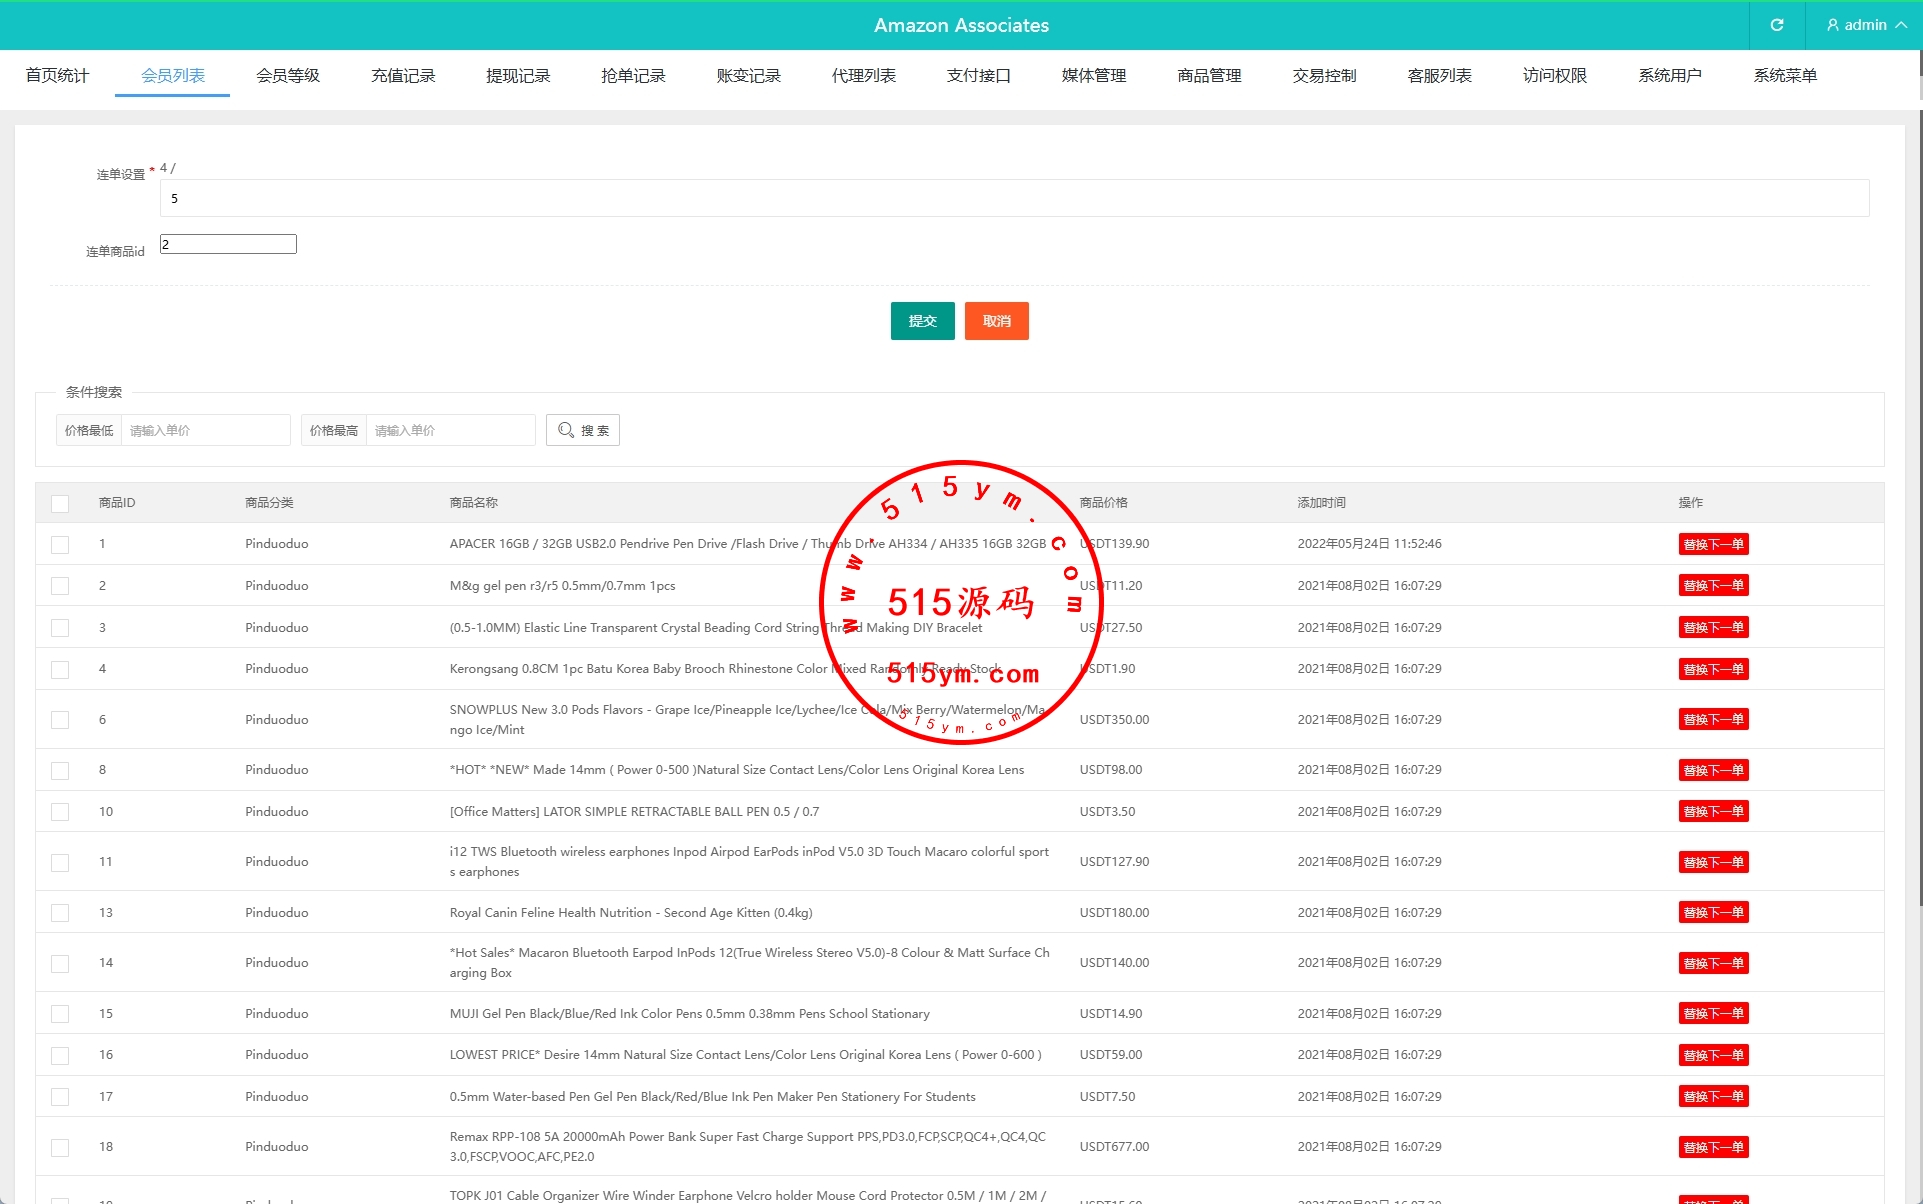Viewport: 1923px width, 1204px height.
Task: Click the magnifier search button
Action: (x=582, y=430)
